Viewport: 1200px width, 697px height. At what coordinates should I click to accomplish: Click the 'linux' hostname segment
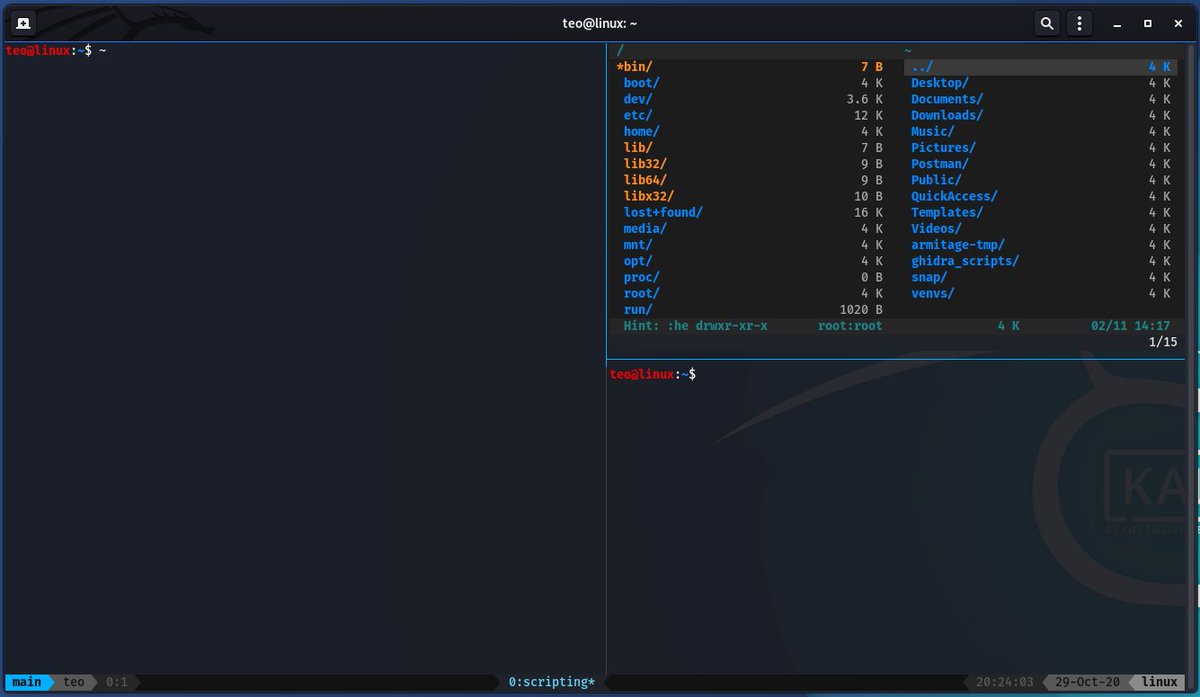pyautogui.click(x=1160, y=682)
